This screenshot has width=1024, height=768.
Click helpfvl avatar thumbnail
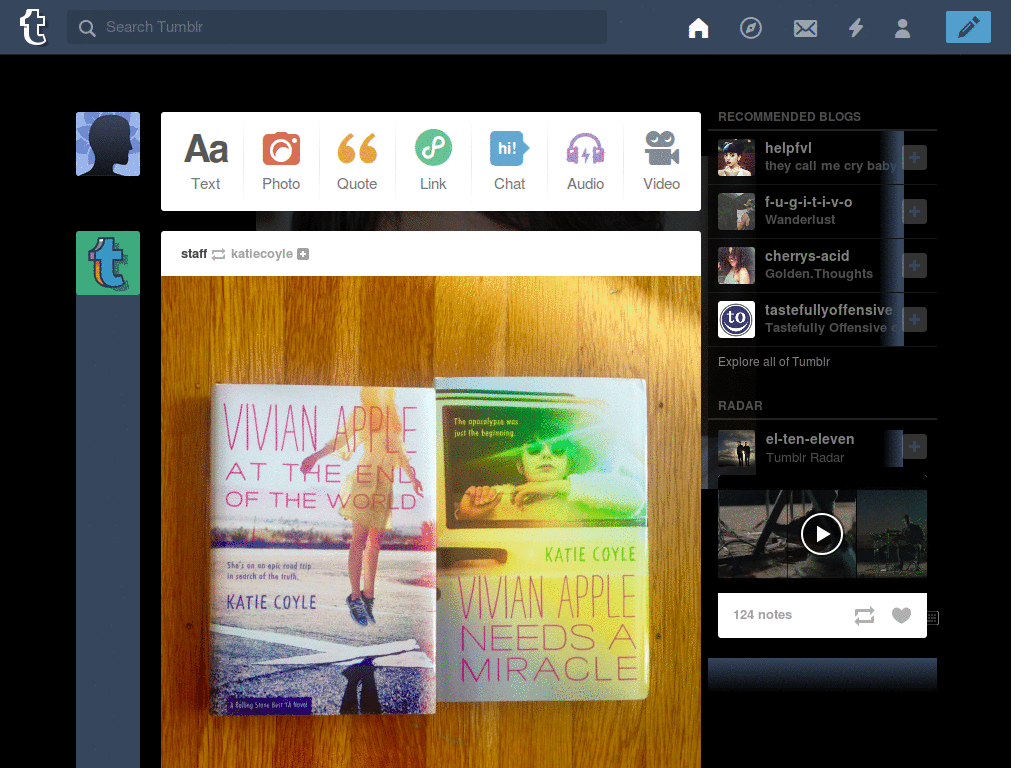pyautogui.click(x=736, y=157)
